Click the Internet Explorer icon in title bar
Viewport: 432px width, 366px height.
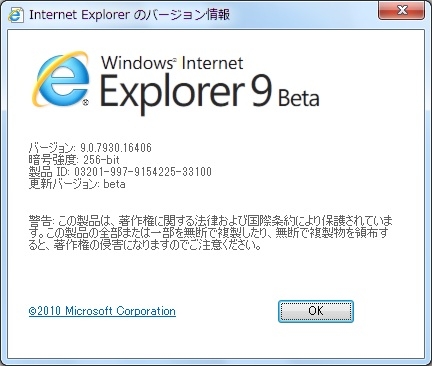pyautogui.click(x=15, y=15)
